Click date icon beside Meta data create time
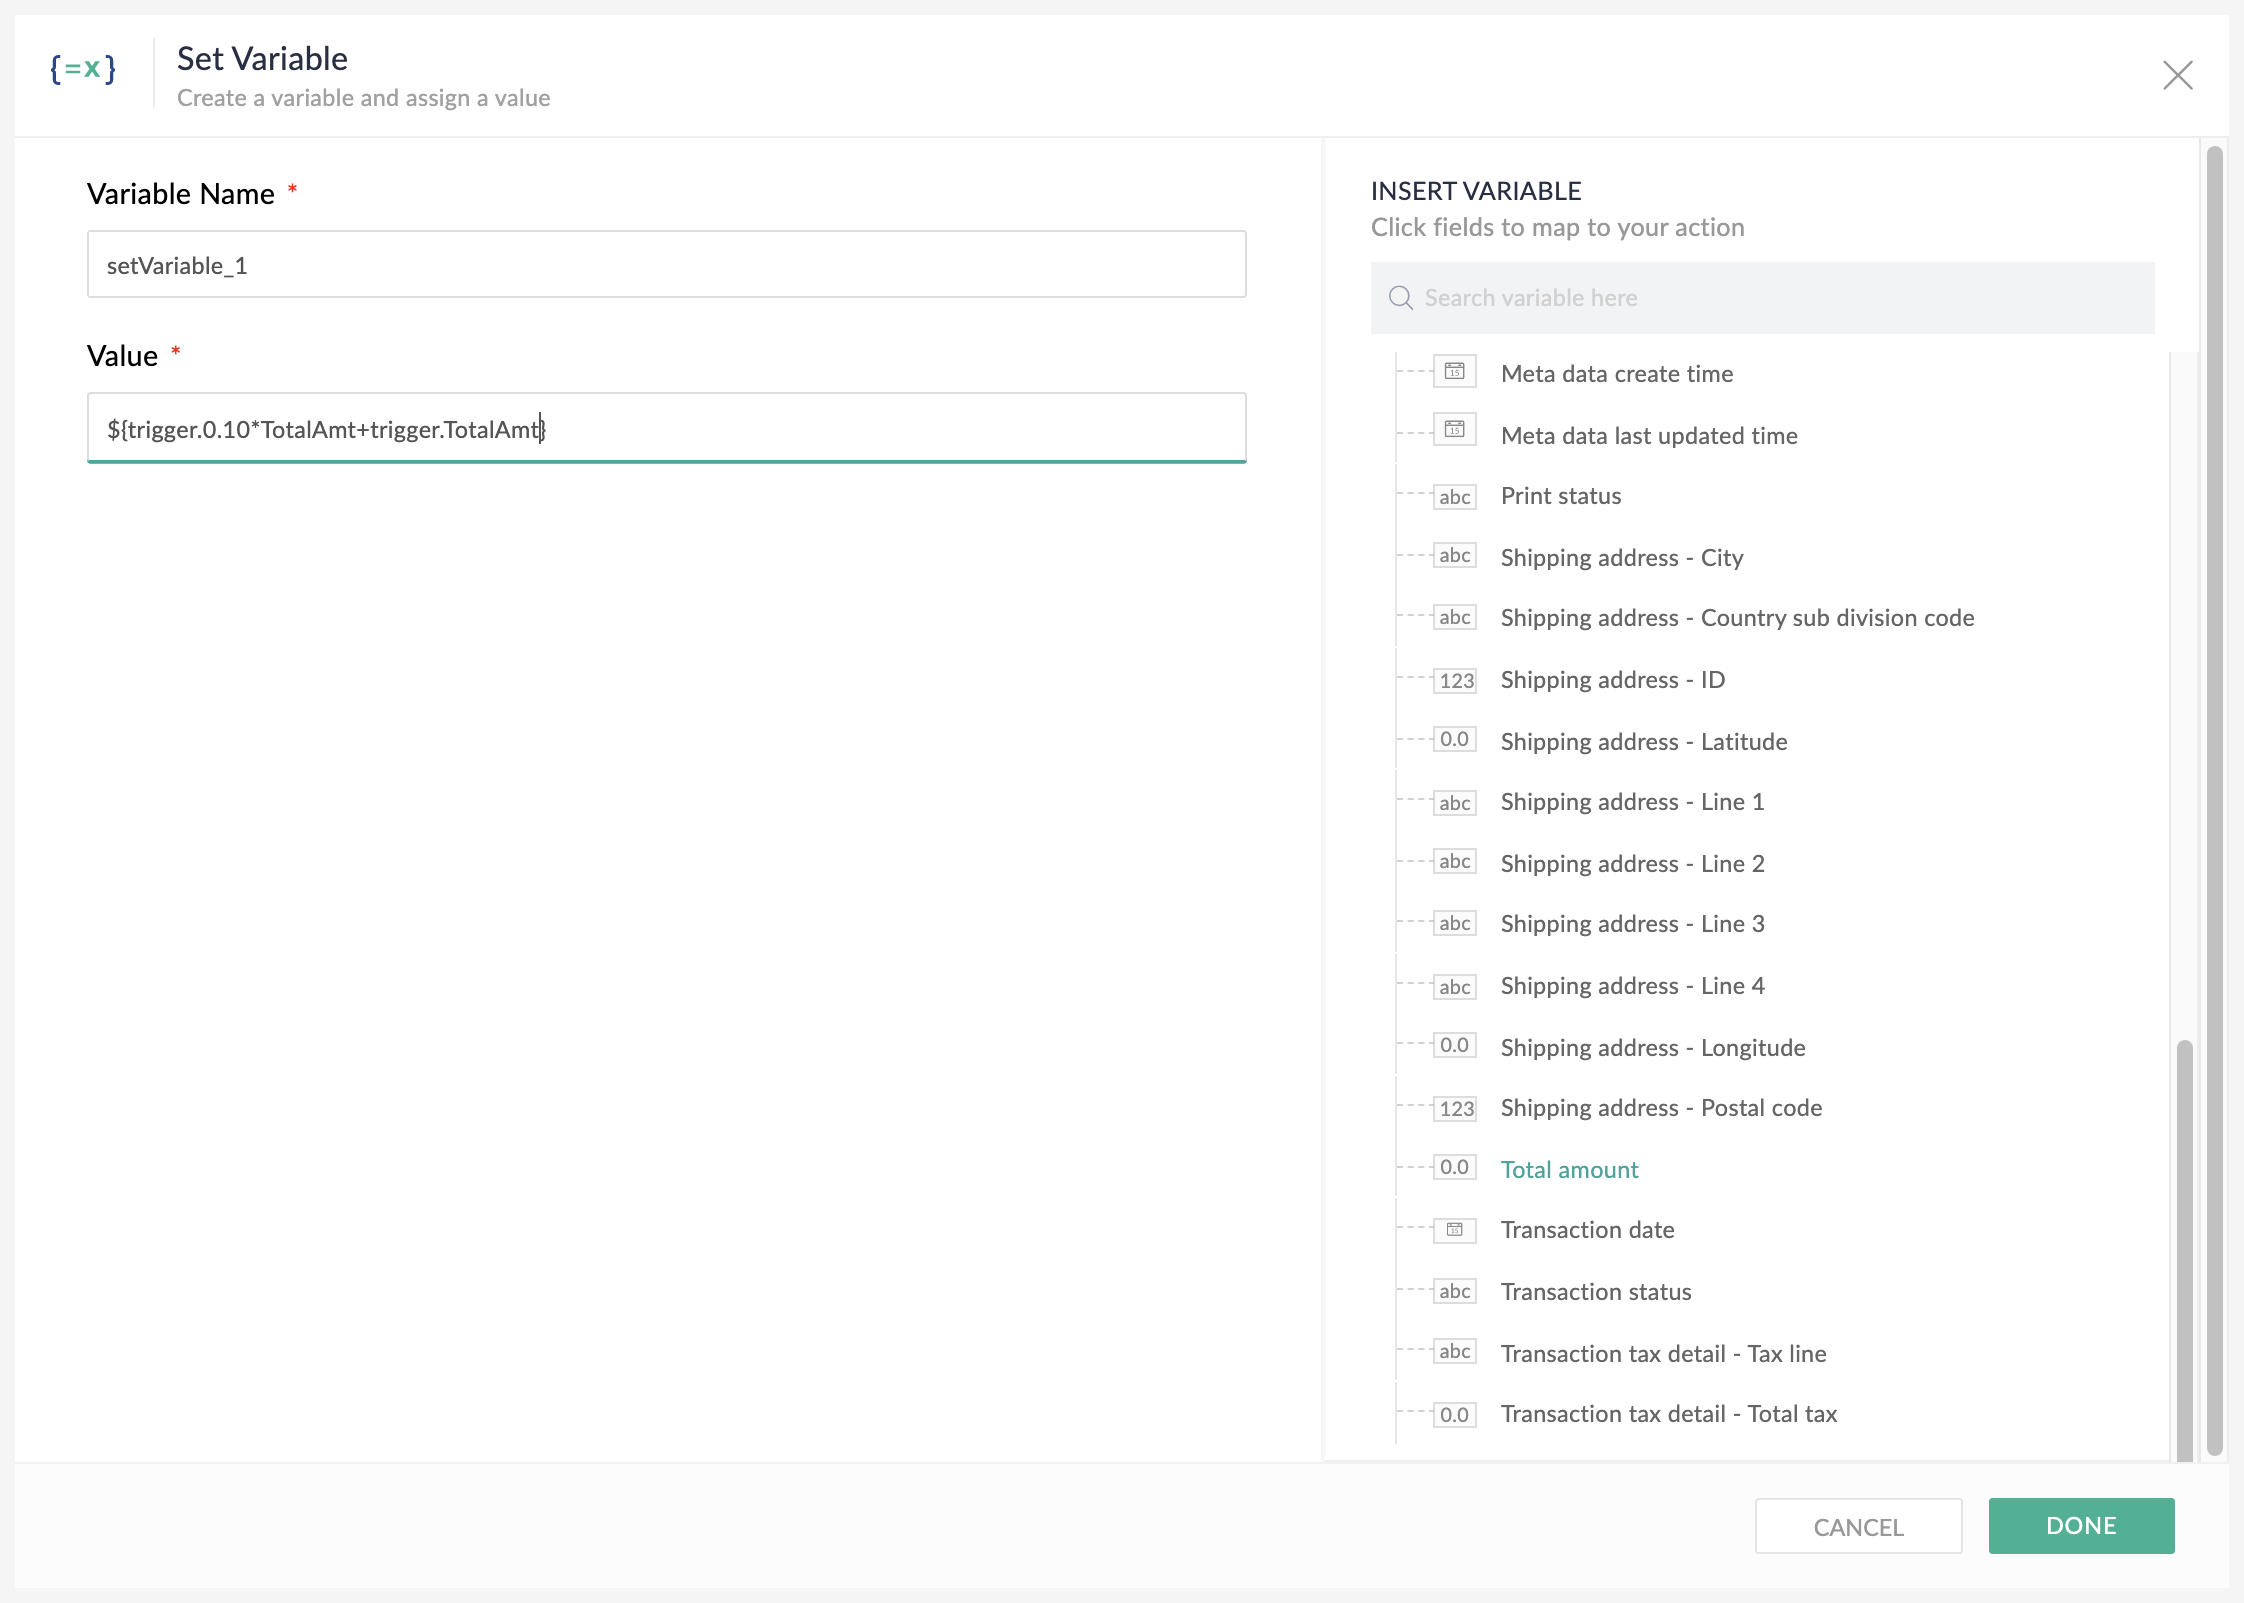2244x1603 pixels. (1455, 372)
